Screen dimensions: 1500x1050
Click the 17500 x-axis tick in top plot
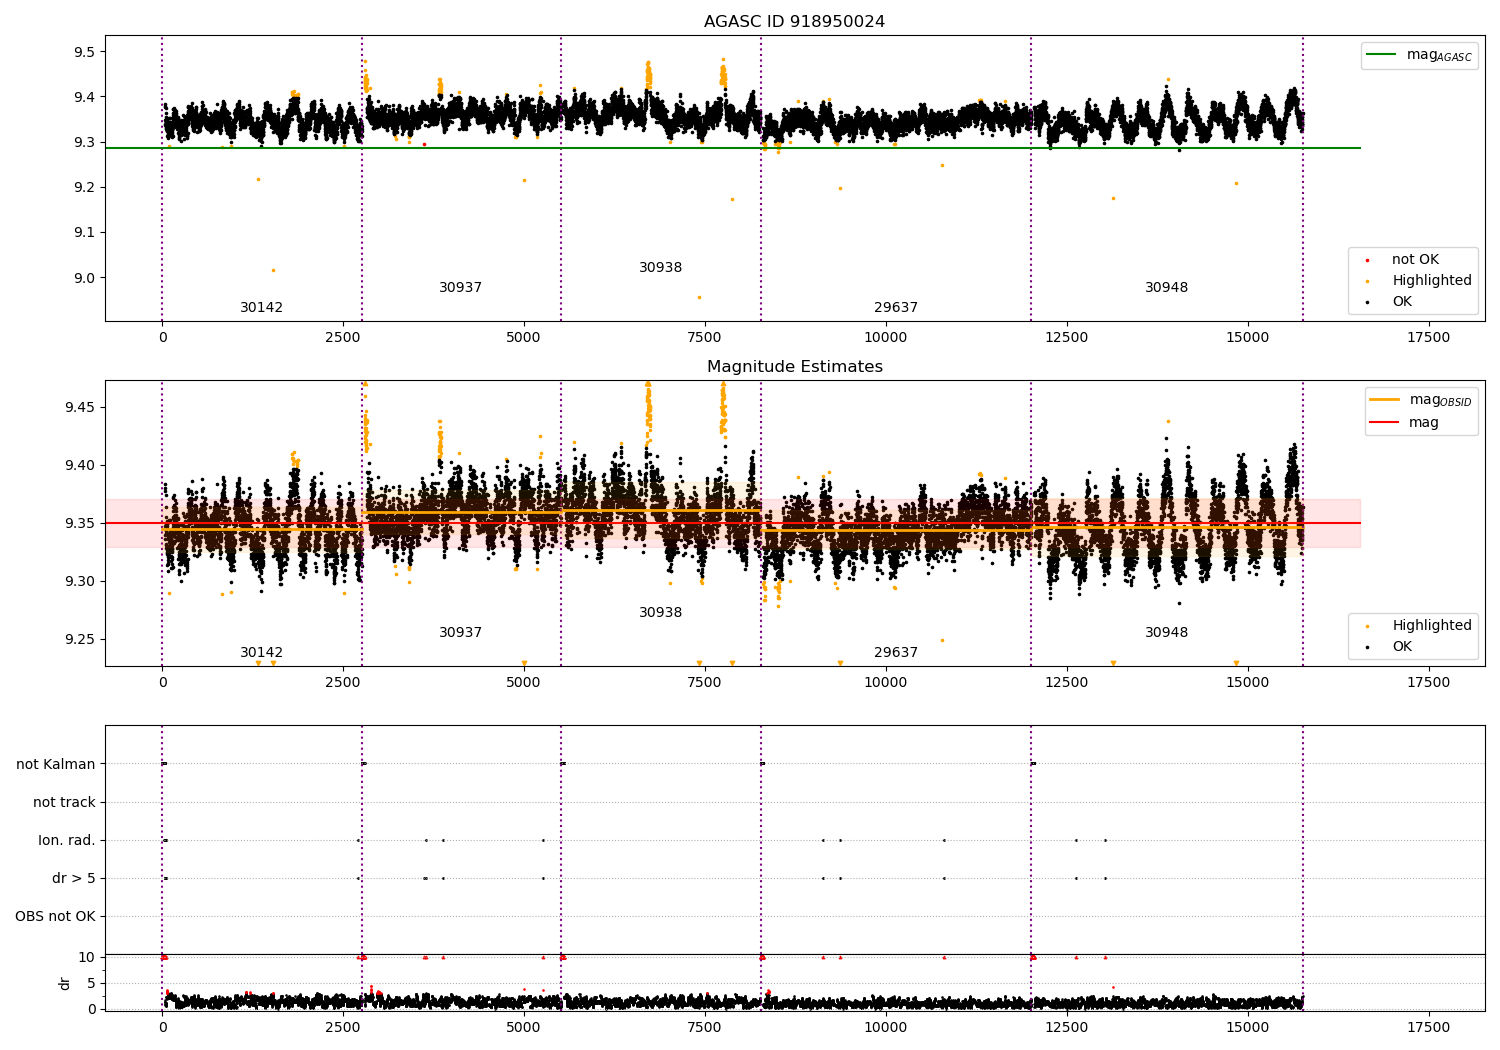click(x=1428, y=337)
